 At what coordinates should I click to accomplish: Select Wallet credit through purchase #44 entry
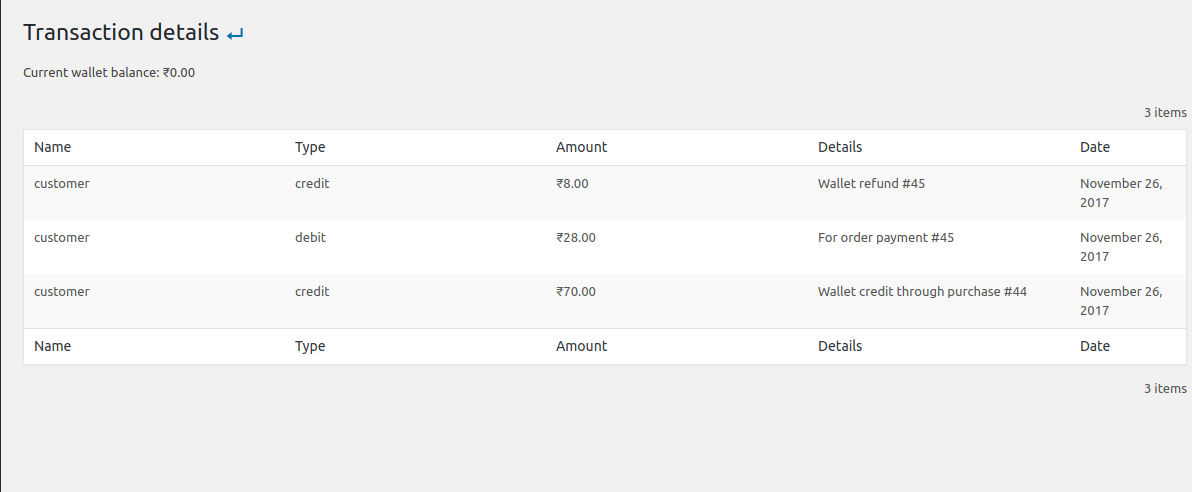coord(922,292)
